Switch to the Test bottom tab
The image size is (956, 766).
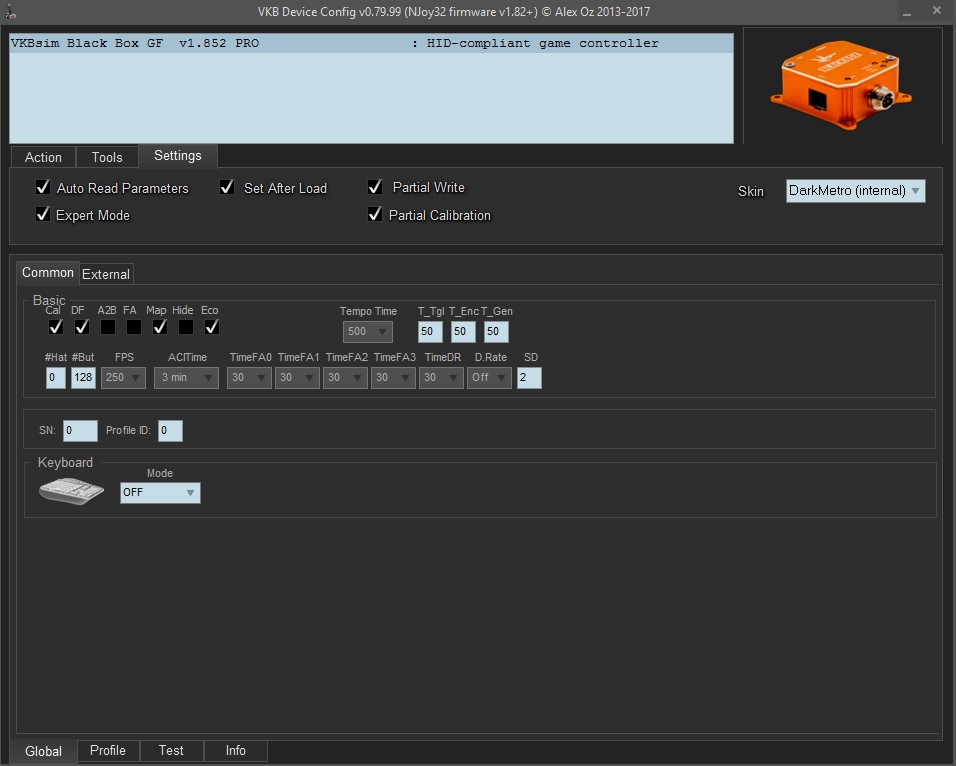[171, 751]
